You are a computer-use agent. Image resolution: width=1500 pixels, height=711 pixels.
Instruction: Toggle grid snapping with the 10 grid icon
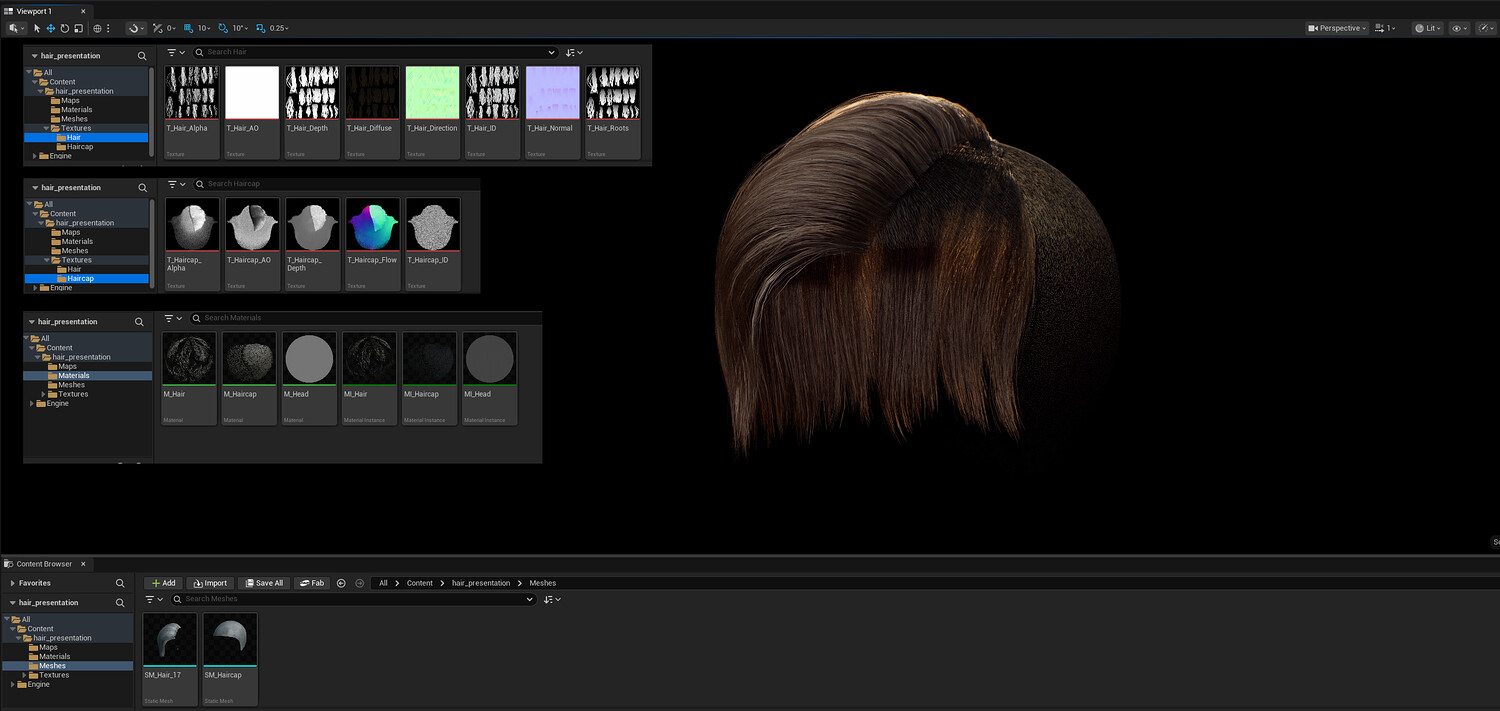(189, 28)
